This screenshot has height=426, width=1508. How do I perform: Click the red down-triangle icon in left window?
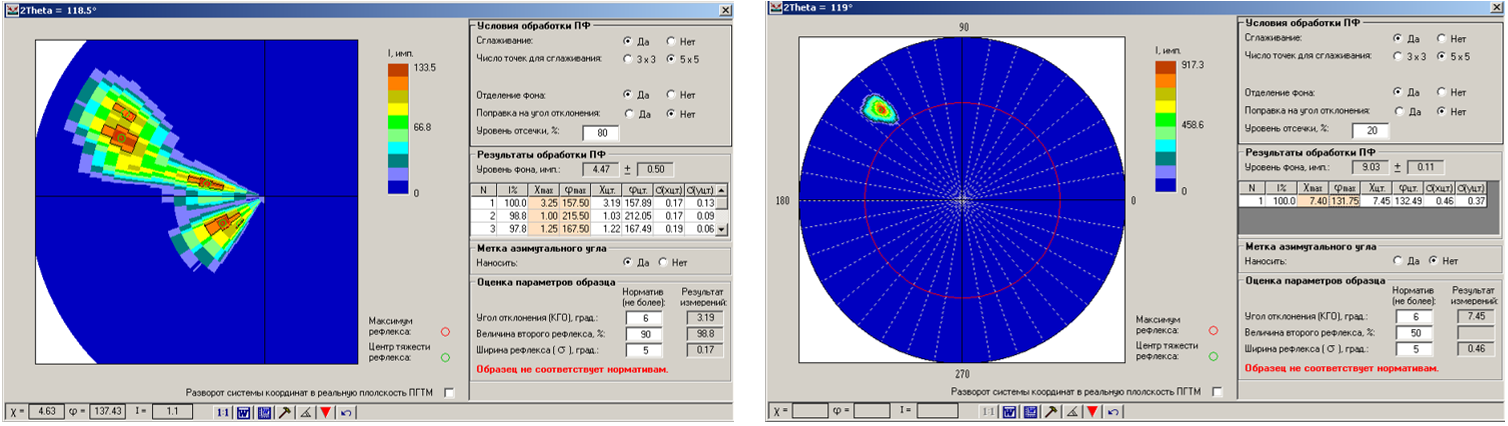tap(325, 411)
